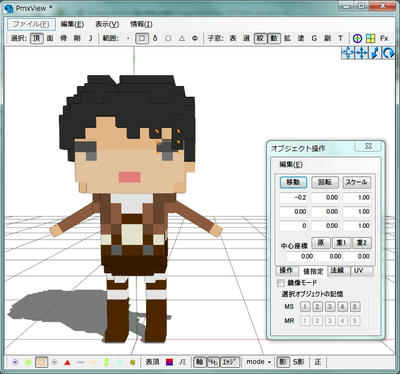Click the 移動 move button
The image size is (400, 374).
[293, 182]
